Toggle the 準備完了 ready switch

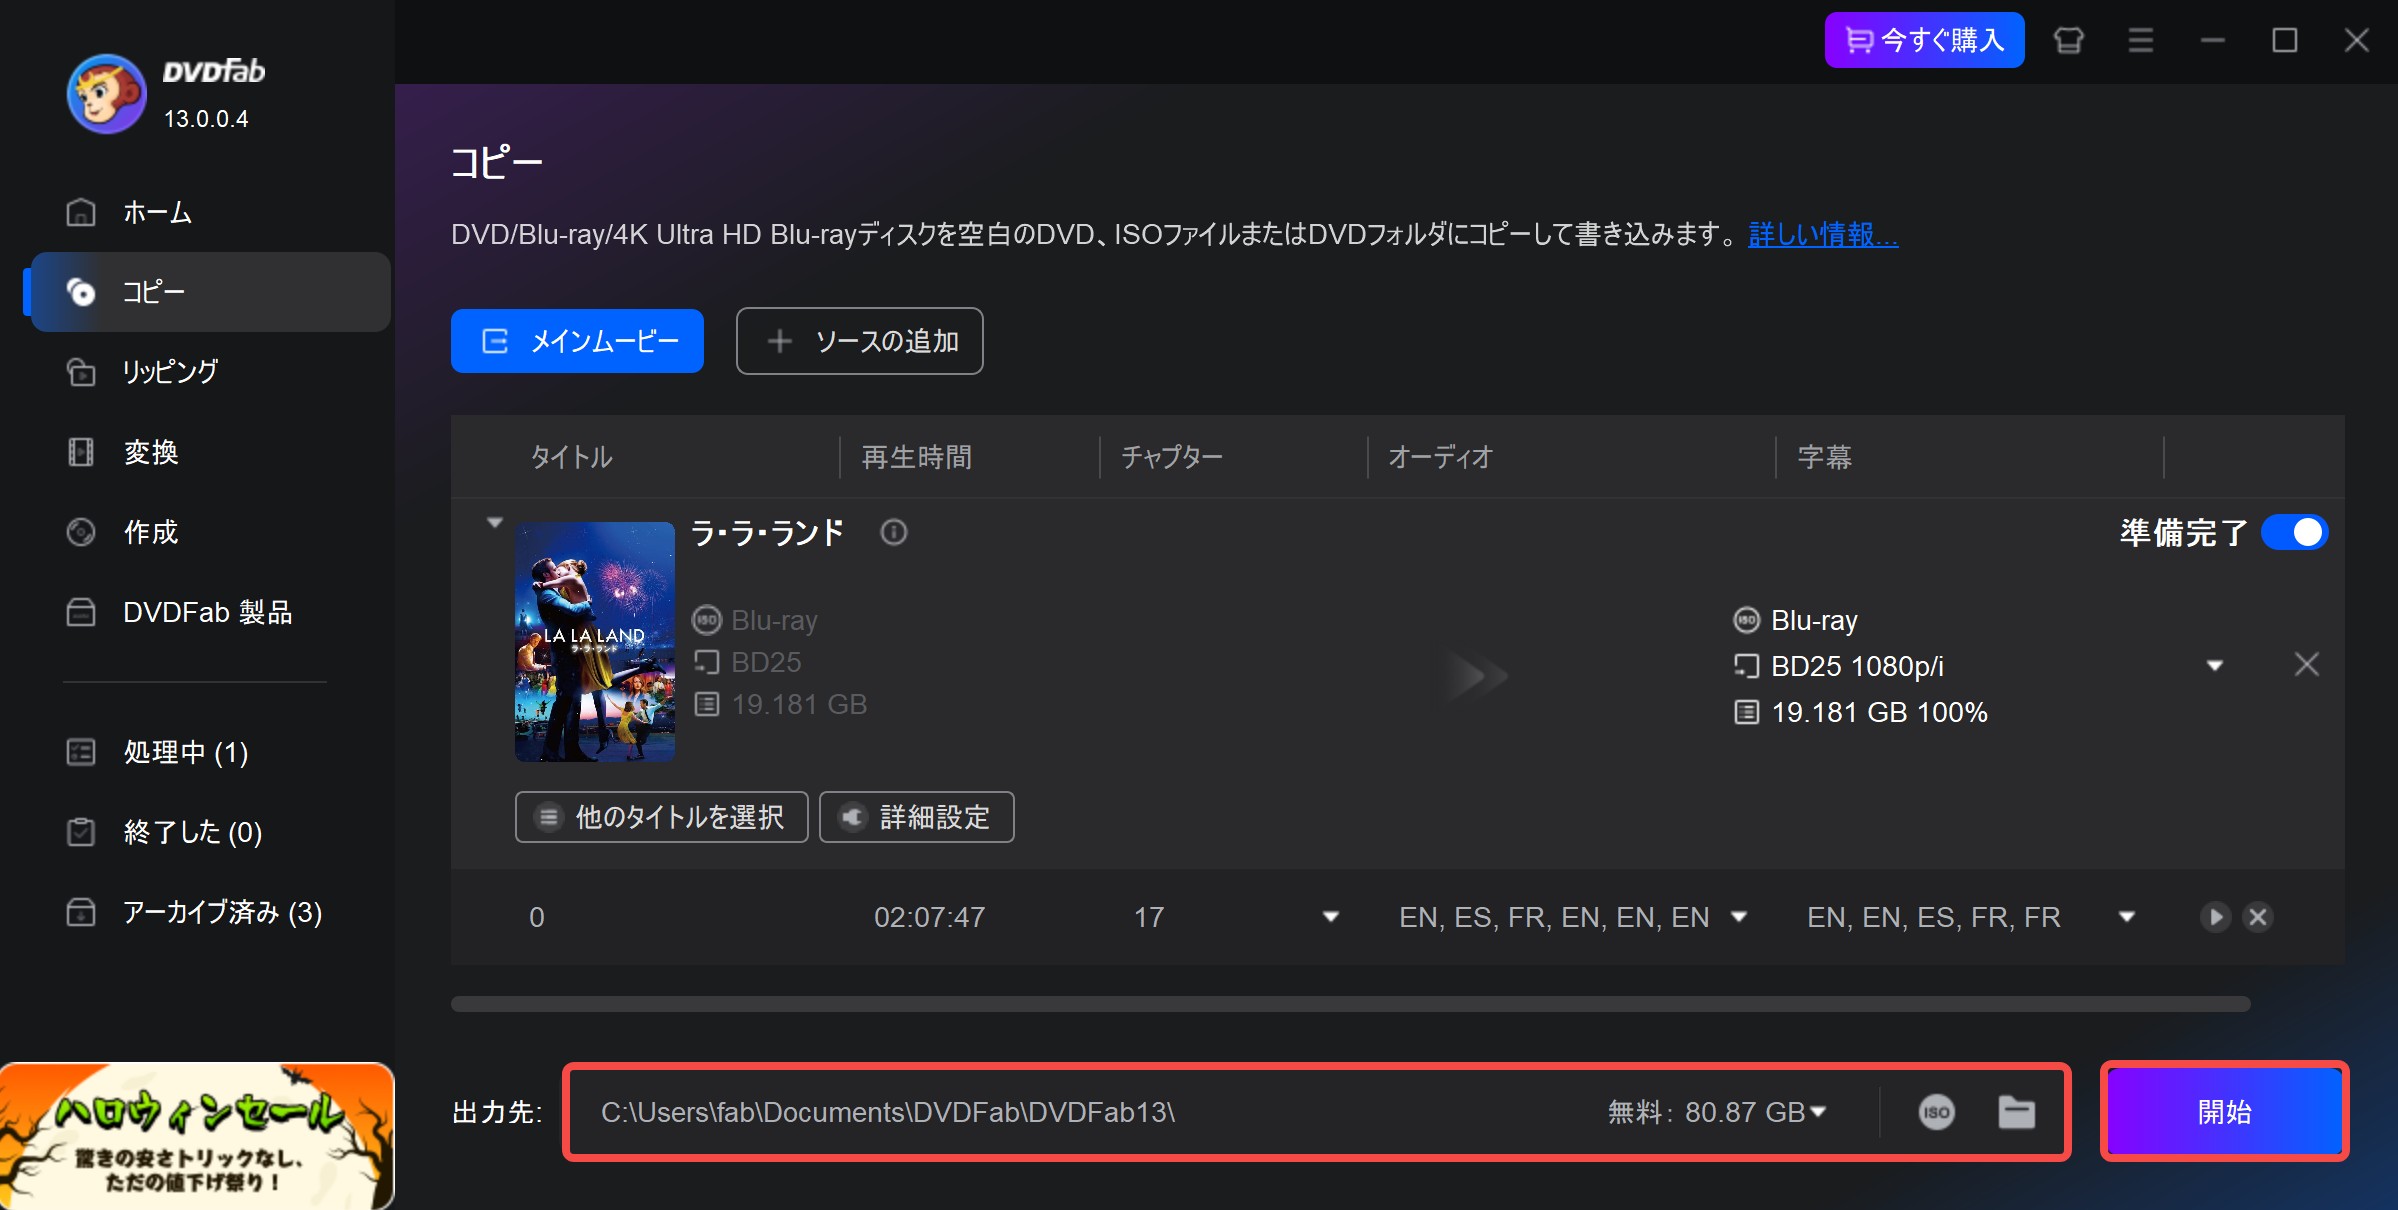tap(2294, 532)
